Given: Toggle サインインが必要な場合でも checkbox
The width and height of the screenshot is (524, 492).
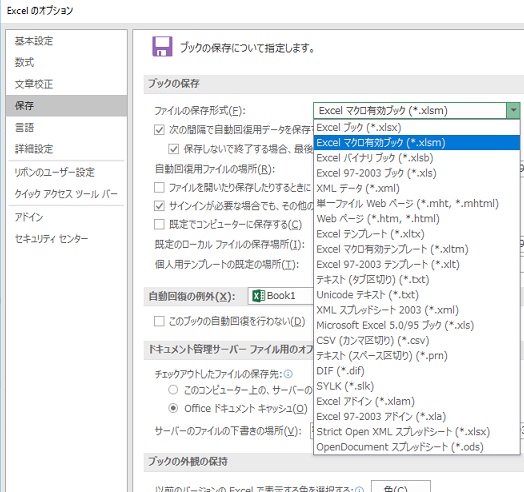Looking at the screenshot, I should [x=159, y=206].
